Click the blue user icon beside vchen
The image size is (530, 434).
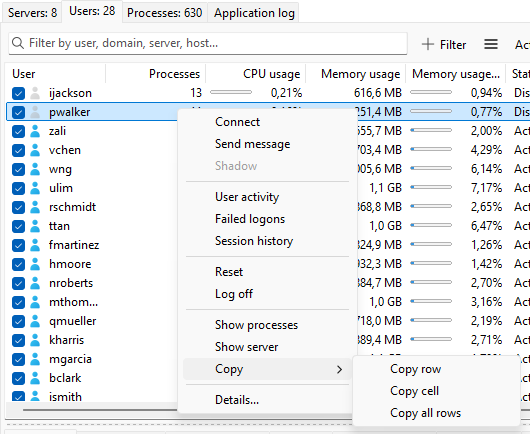[x=35, y=150]
